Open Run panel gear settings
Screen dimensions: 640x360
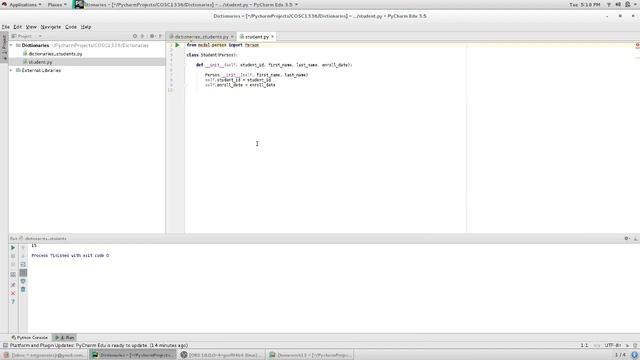(x=627, y=238)
